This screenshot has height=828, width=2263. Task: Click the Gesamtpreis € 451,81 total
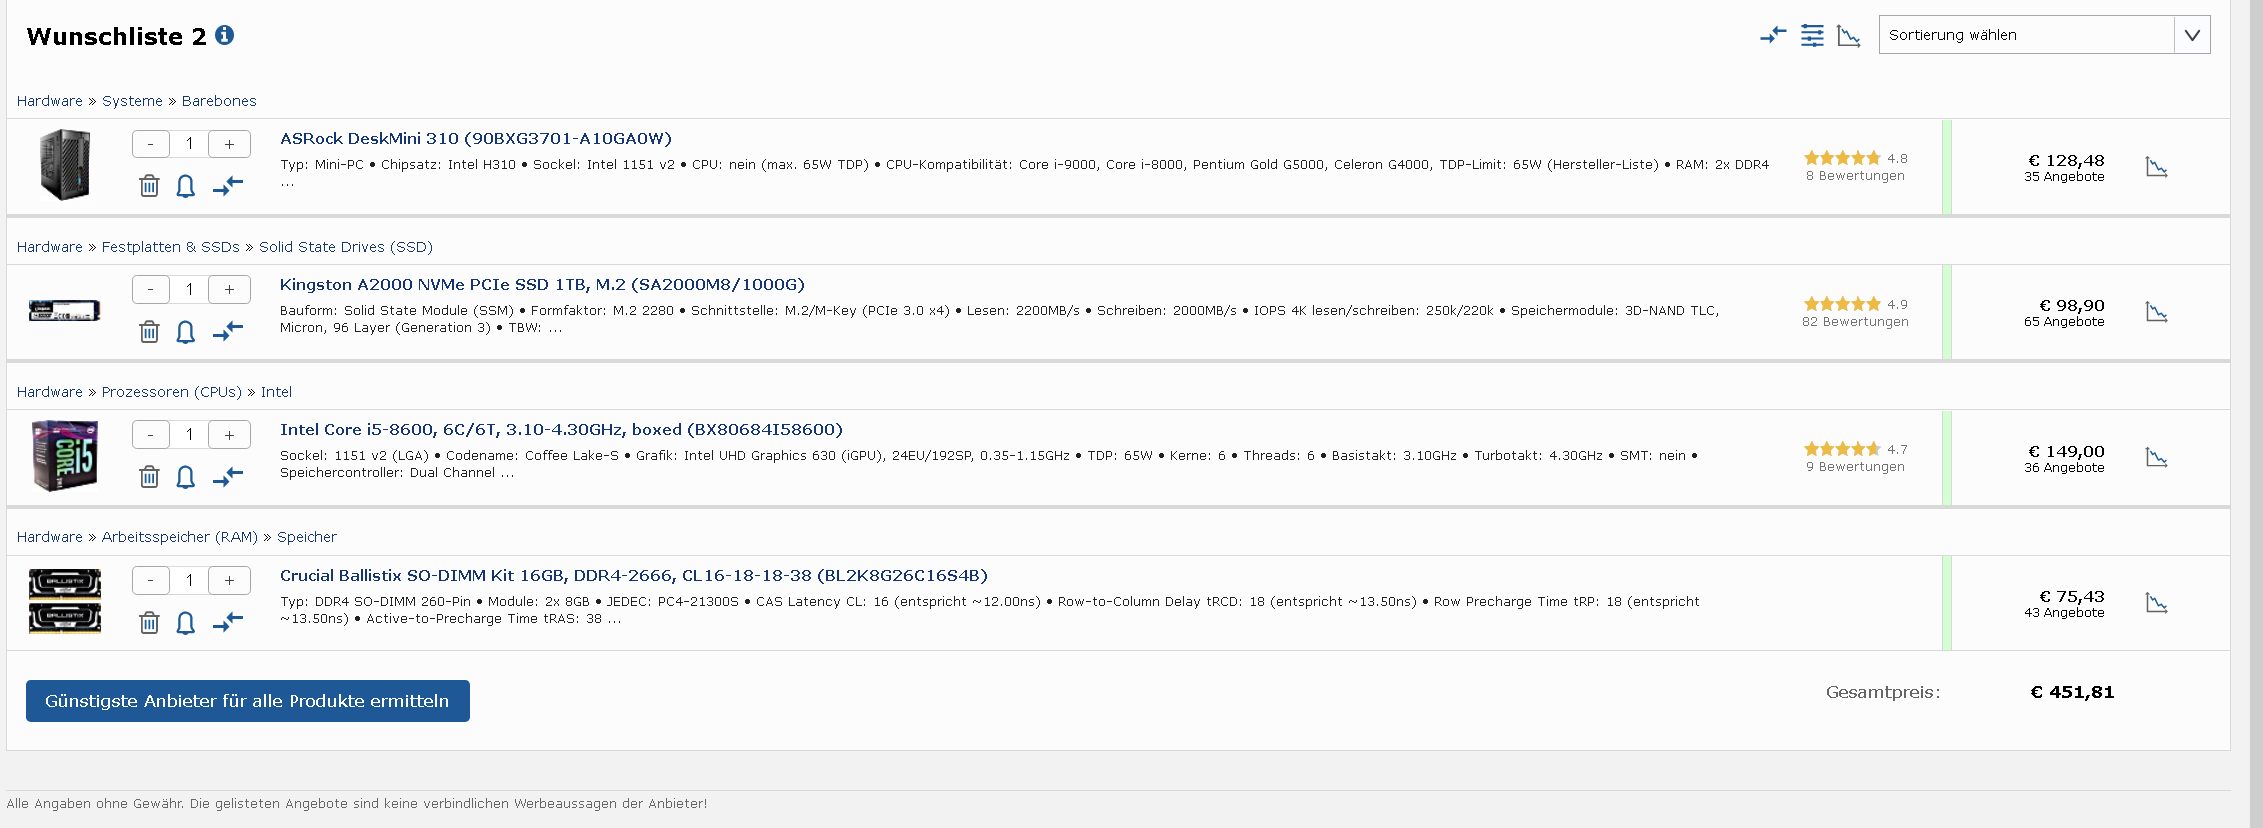tap(2072, 692)
